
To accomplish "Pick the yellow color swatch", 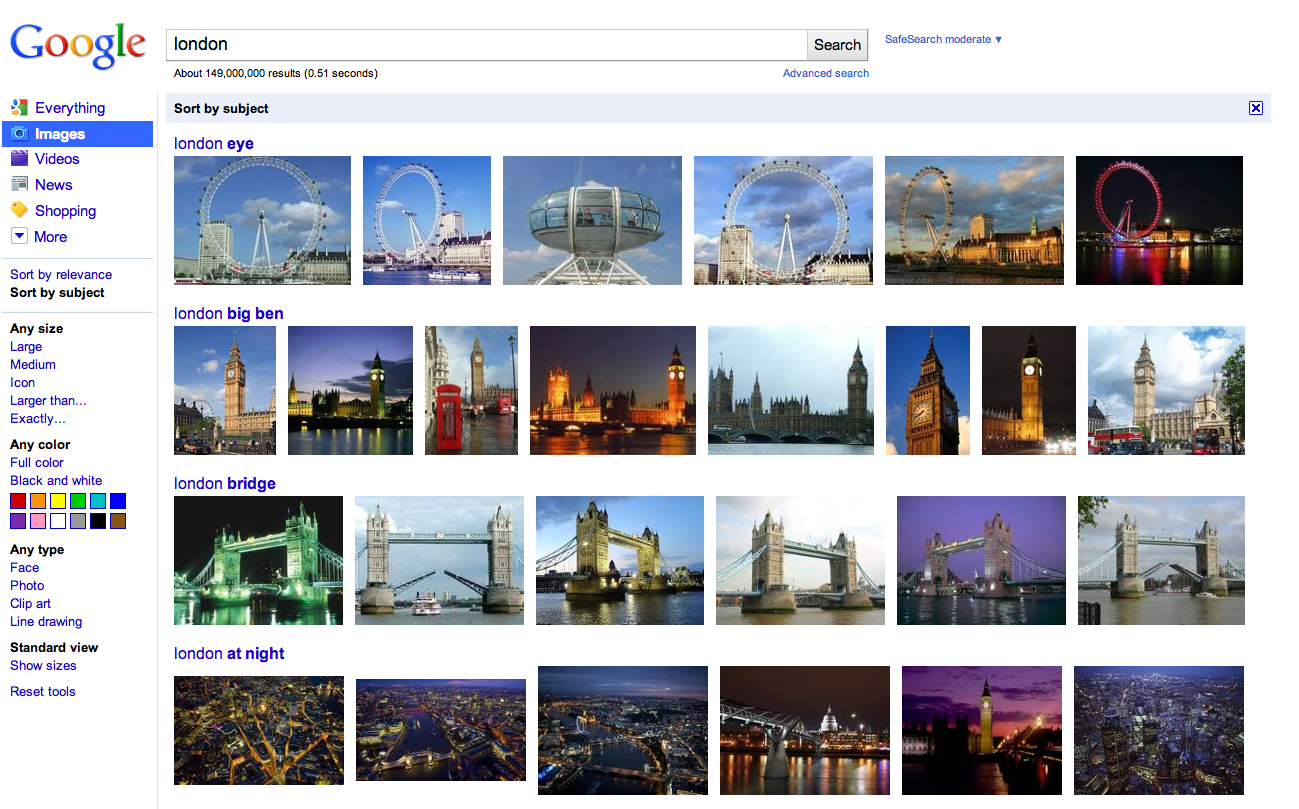I will click(58, 501).
